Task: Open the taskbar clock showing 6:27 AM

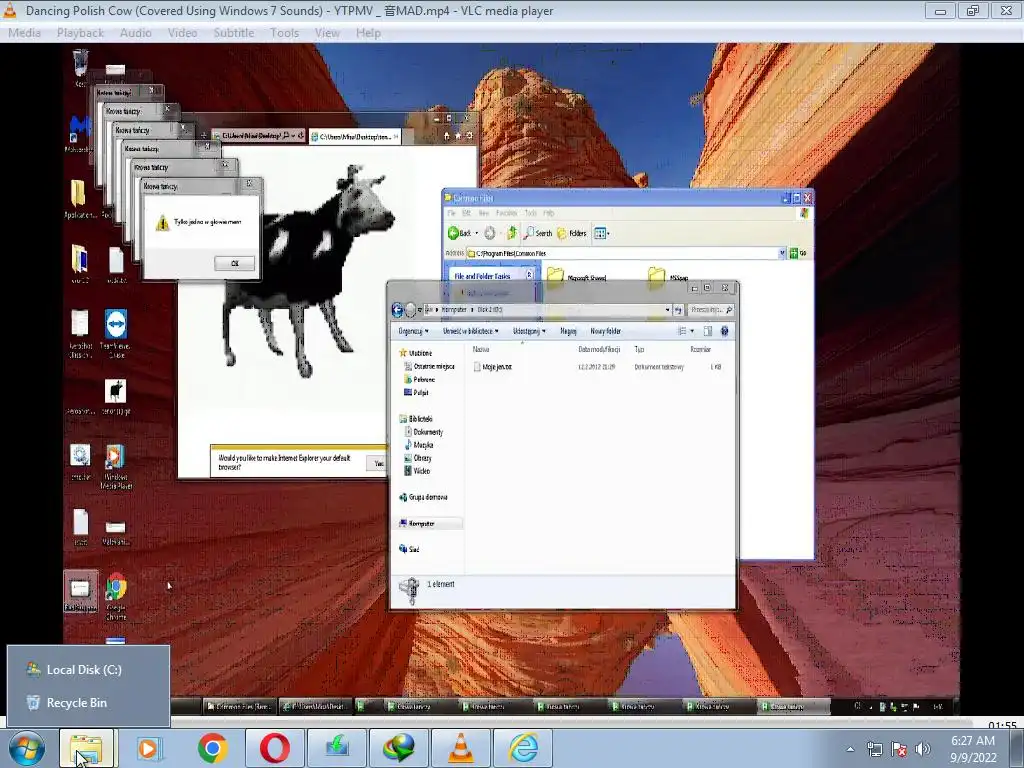Action: [x=973, y=749]
